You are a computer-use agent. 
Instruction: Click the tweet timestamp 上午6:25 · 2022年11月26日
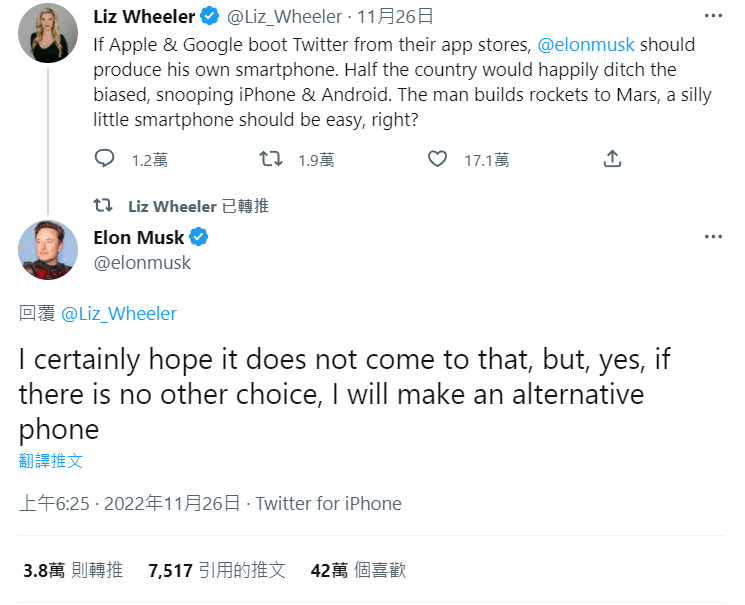130,503
